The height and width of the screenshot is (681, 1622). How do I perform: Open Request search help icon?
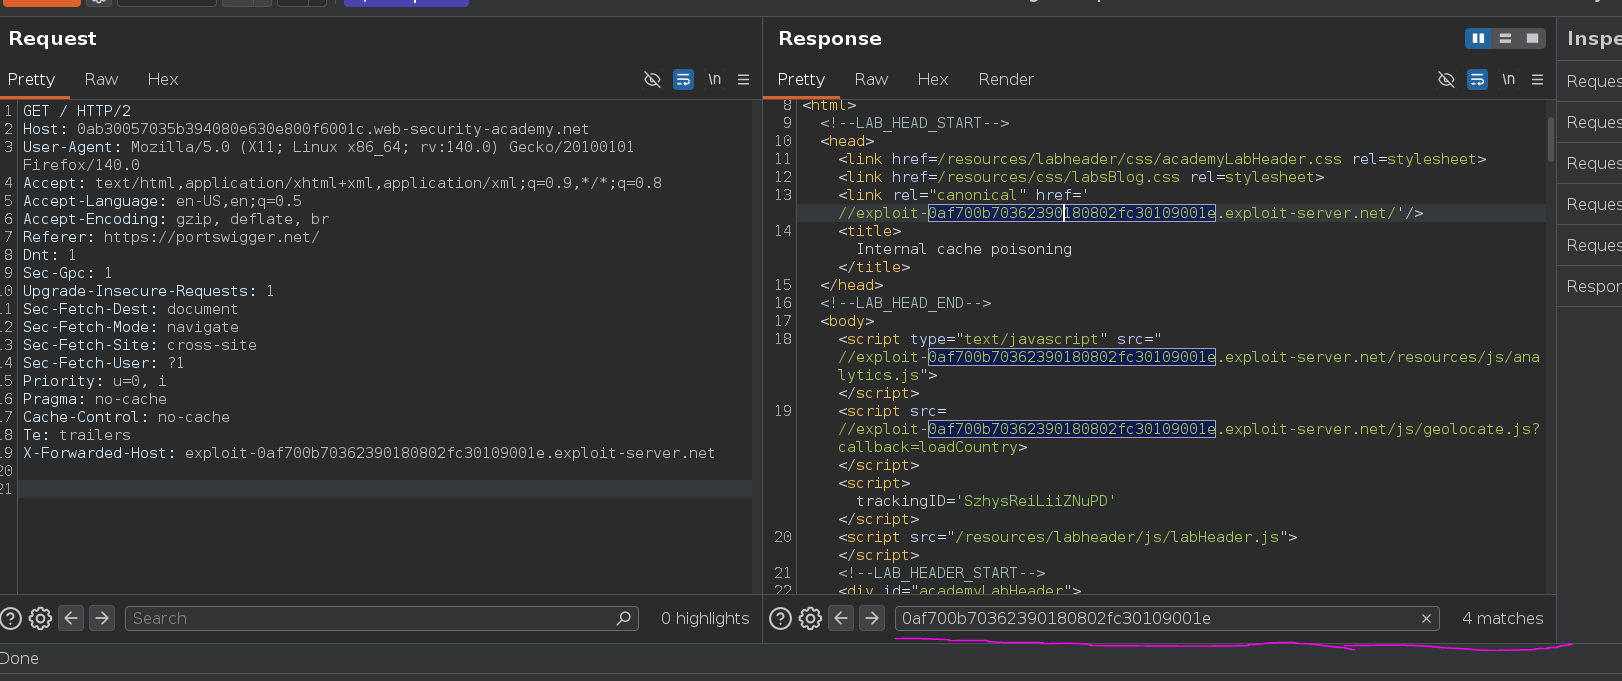pyautogui.click(x=11, y=618)
